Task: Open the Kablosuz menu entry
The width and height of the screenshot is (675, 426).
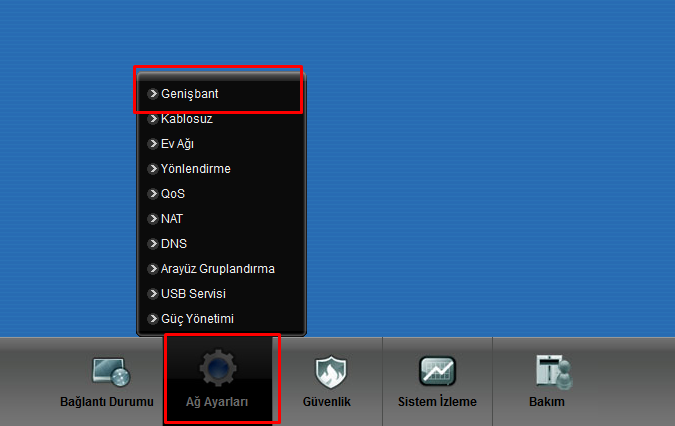Action: click(x=186, y=119)
